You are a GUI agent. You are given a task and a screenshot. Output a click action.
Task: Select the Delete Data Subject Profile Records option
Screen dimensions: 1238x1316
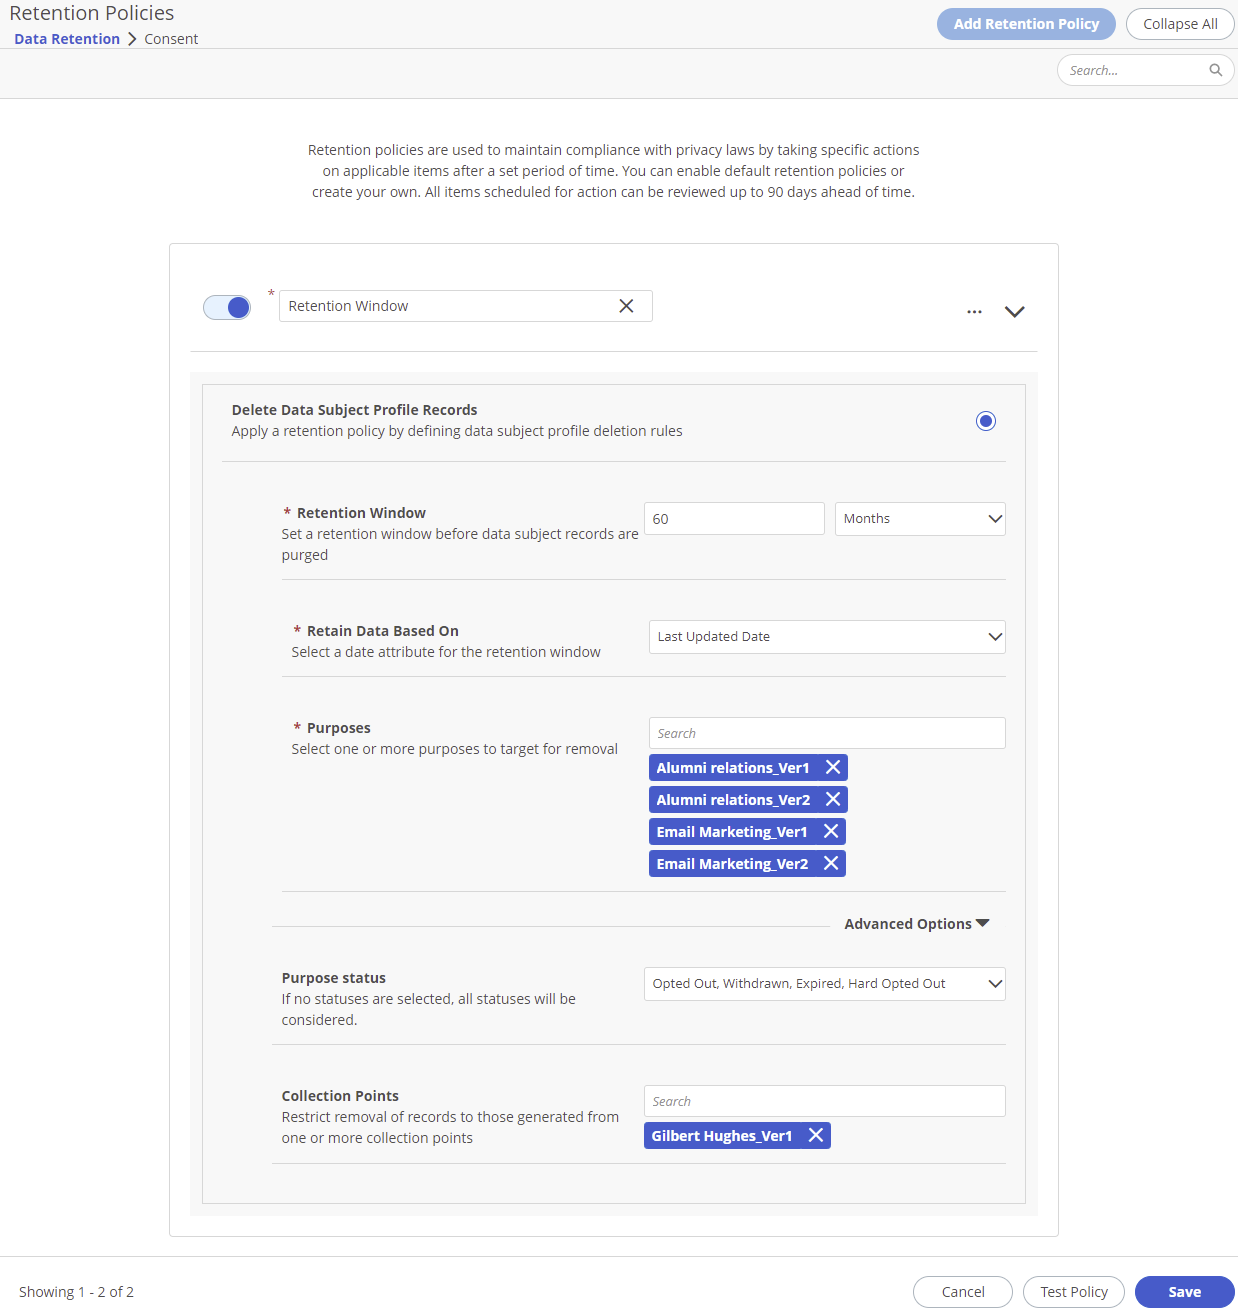tap(985, 421)
